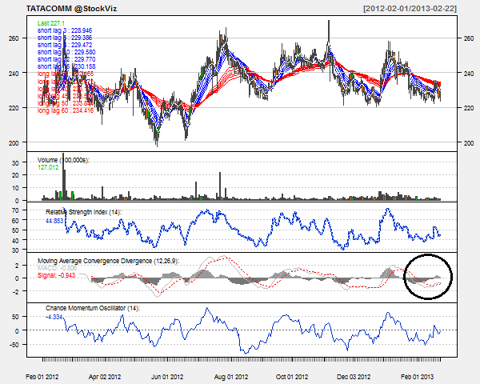Click the TATACOMM @StockViz chart title
The image size is (480, 384).
tap(71, 9)
